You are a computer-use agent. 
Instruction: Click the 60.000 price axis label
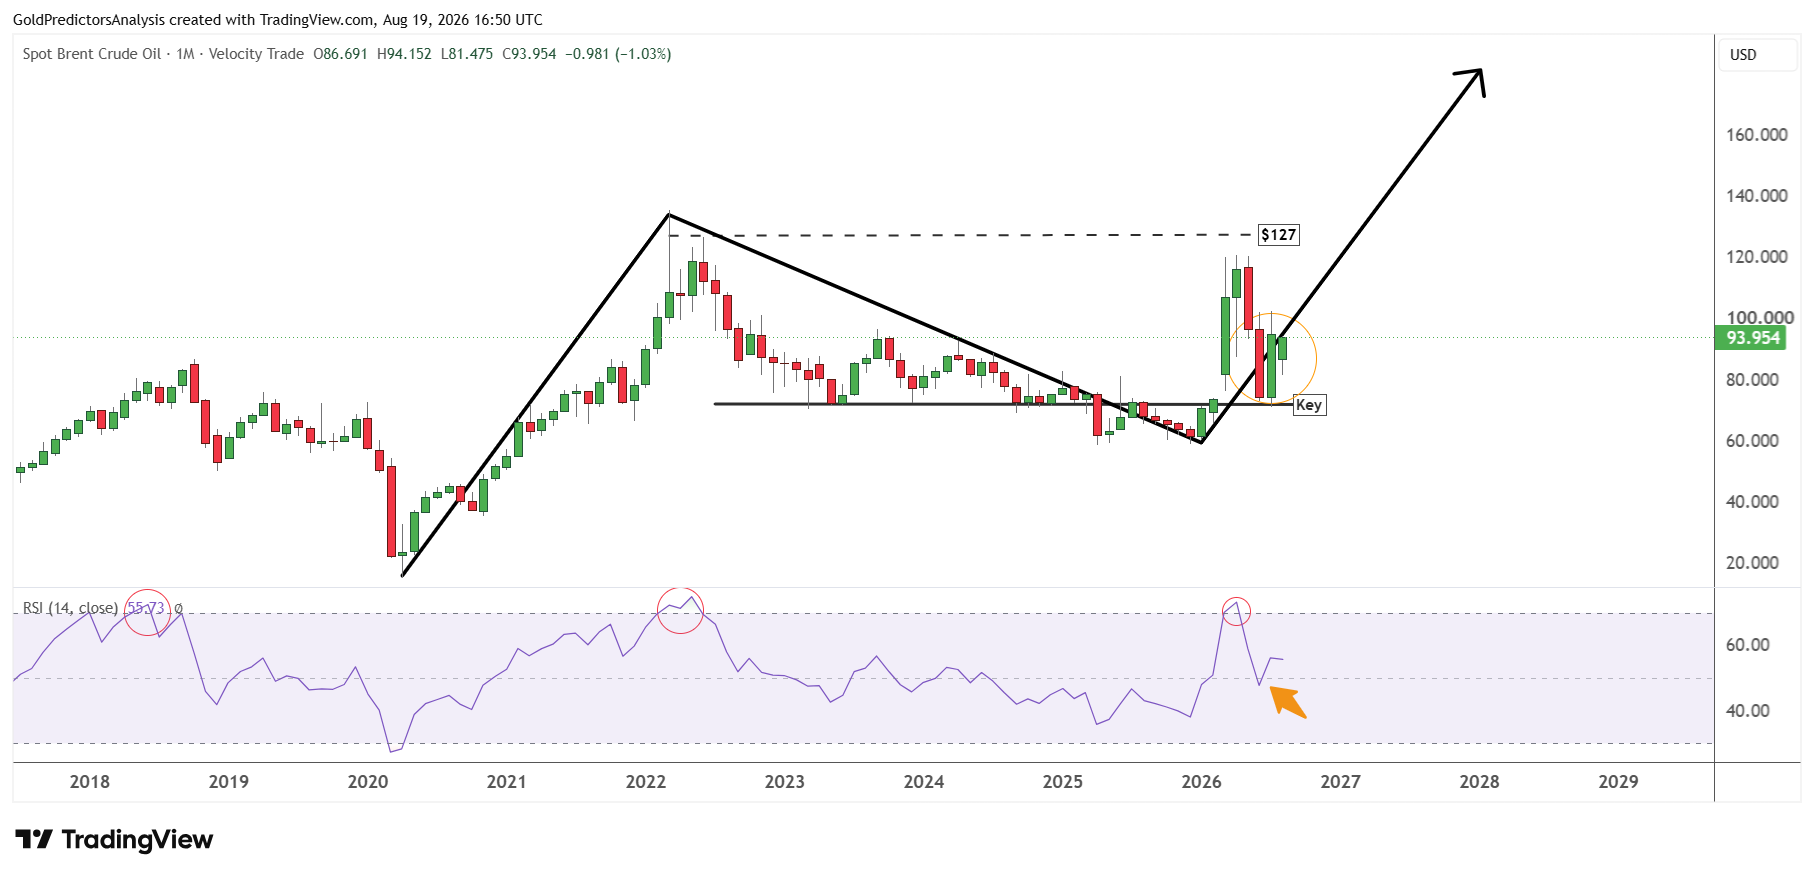1752,441
